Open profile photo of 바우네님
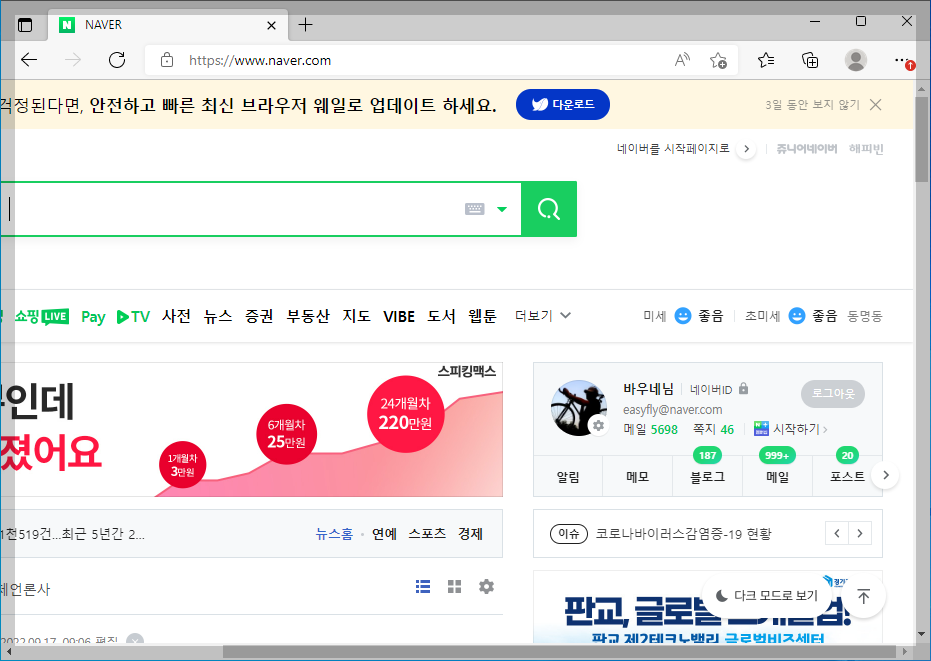This screenshot has width=931, height=661. 579,408
